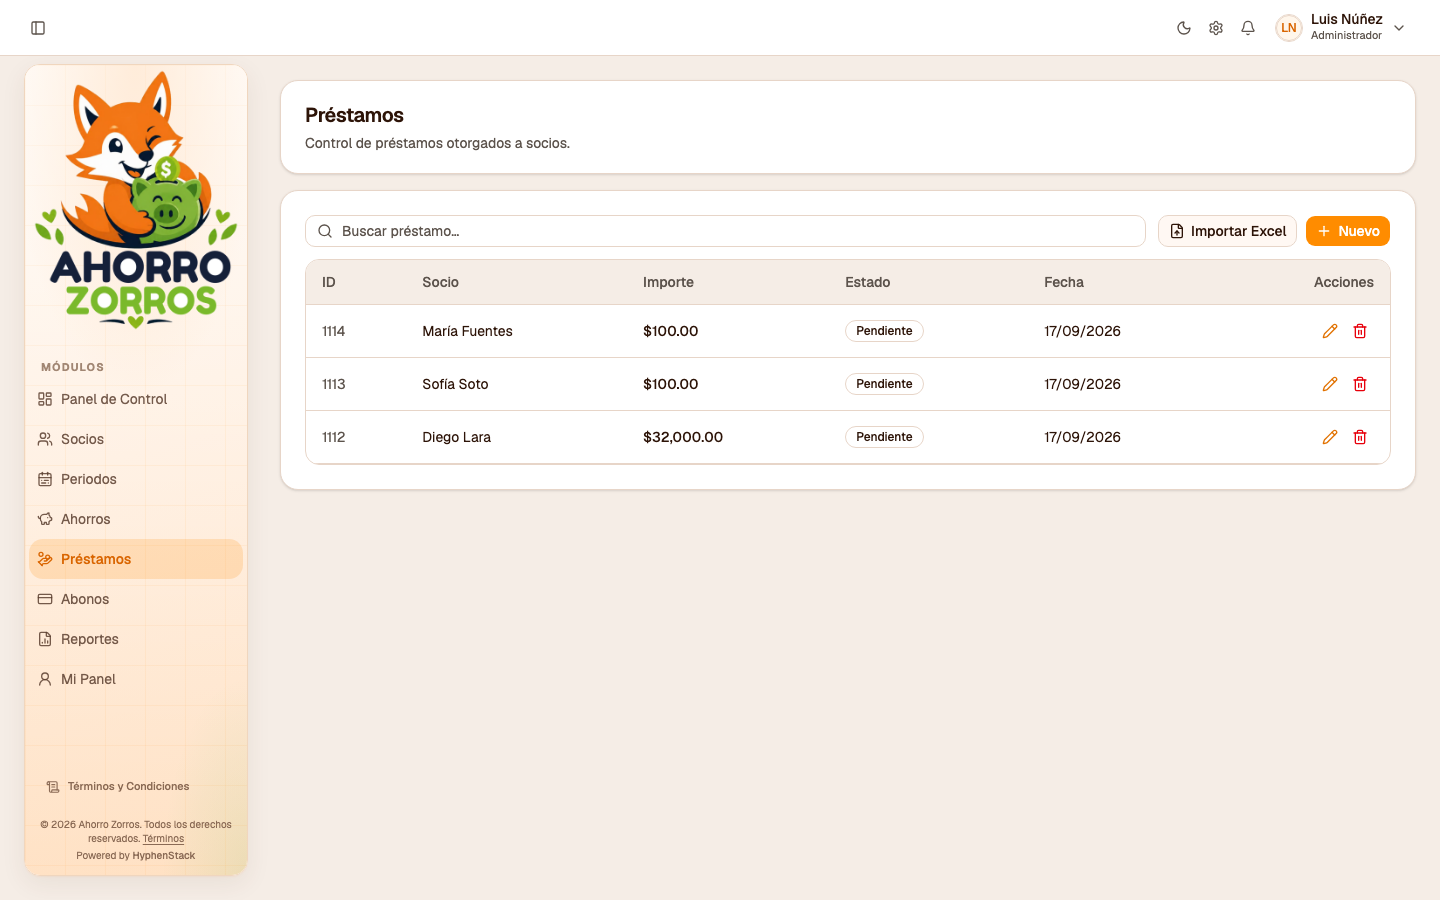1440x900 pixels.
Task: Expand the Luis Núñez account menu chevron
Action: [1399, 28]
